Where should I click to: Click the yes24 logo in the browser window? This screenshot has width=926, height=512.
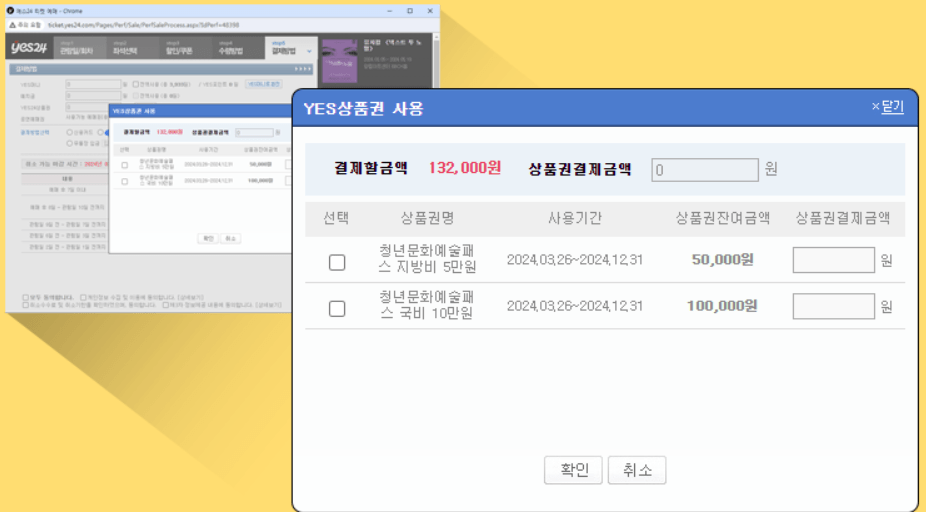pos(29,48)
